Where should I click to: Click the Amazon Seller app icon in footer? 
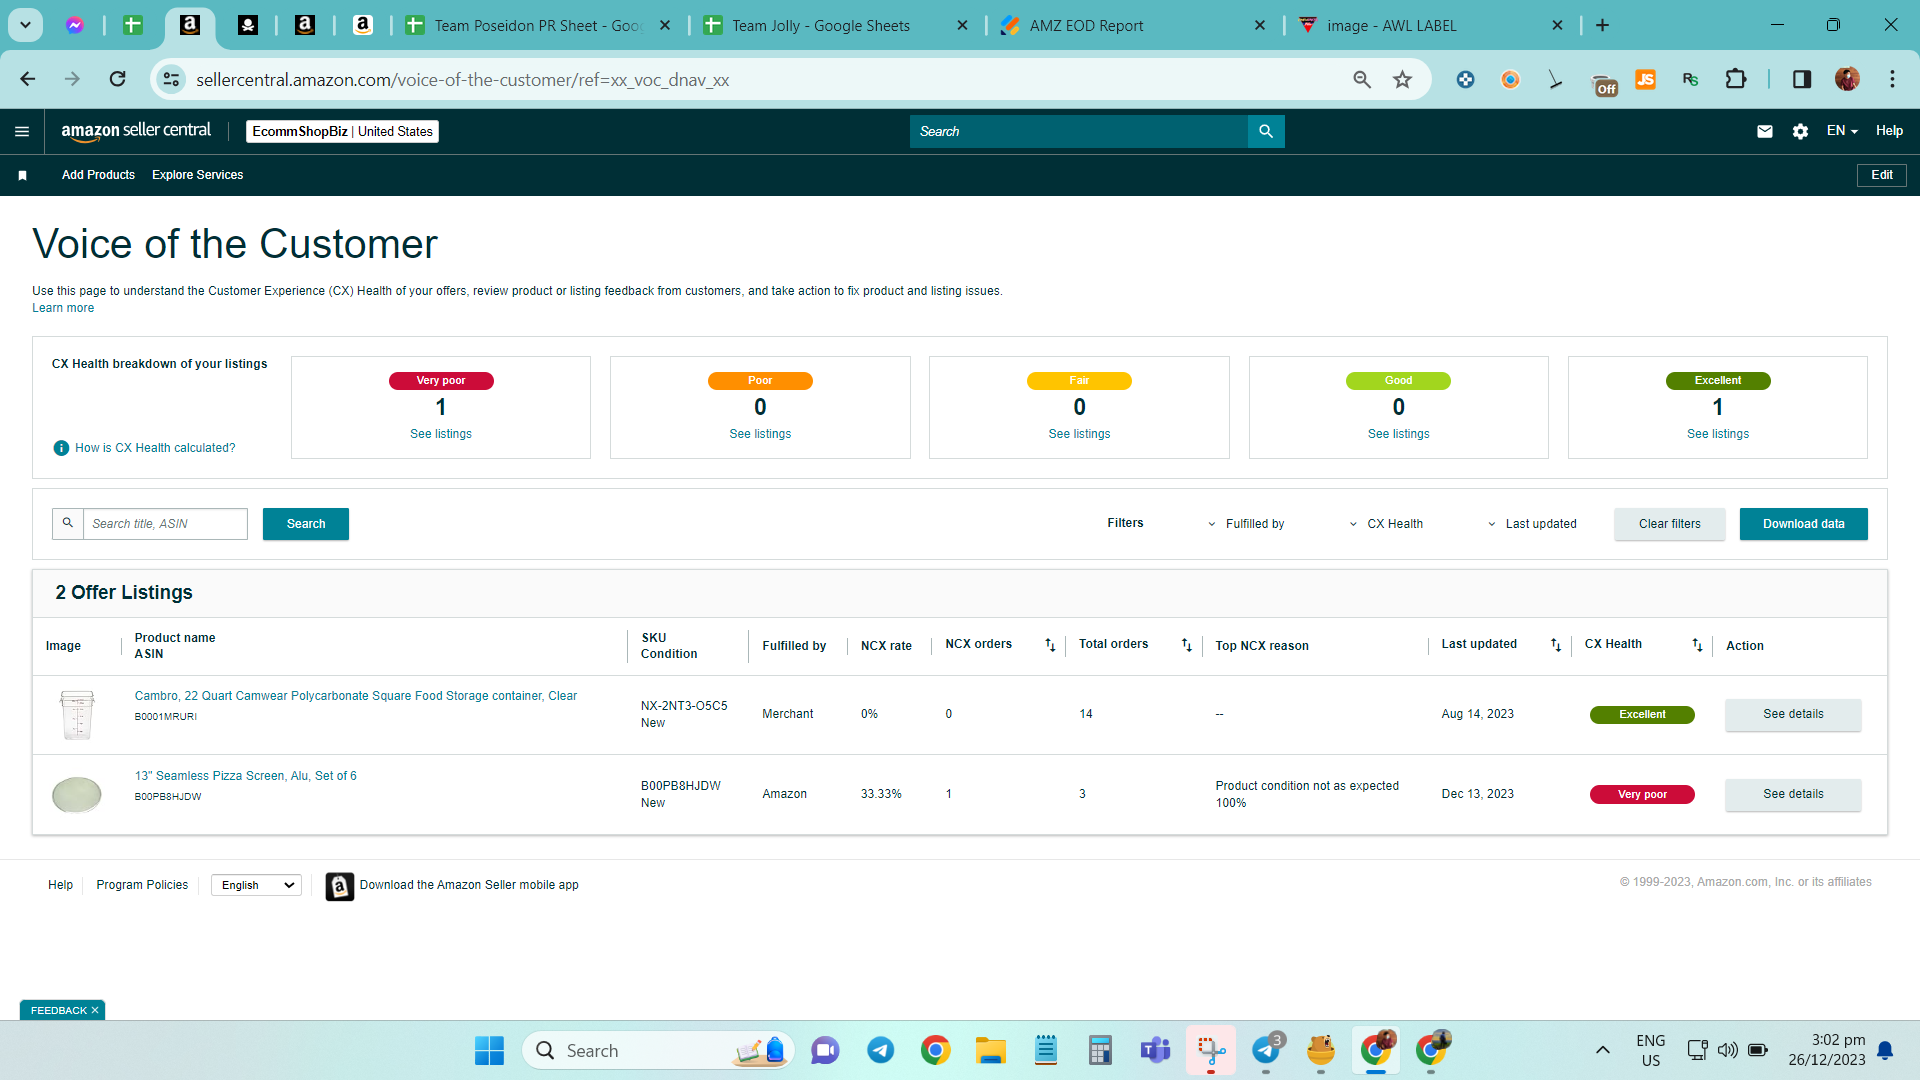tap(340, 886)
